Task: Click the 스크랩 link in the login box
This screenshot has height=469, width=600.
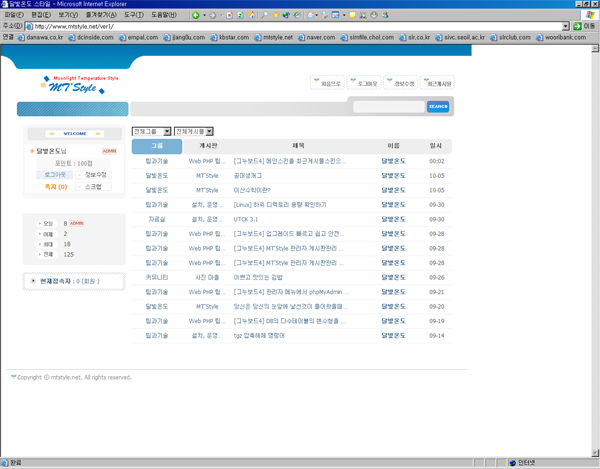Action: pyautogui.click(x=92, y=187)
